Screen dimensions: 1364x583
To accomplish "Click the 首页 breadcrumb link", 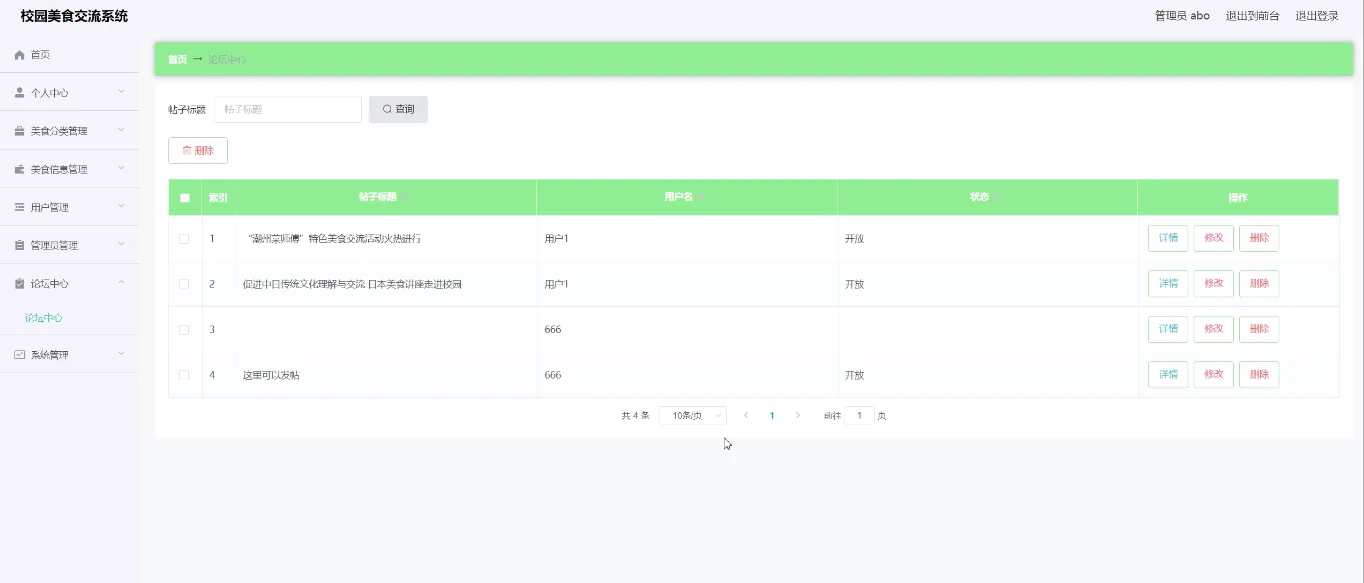I will [177, 59].
